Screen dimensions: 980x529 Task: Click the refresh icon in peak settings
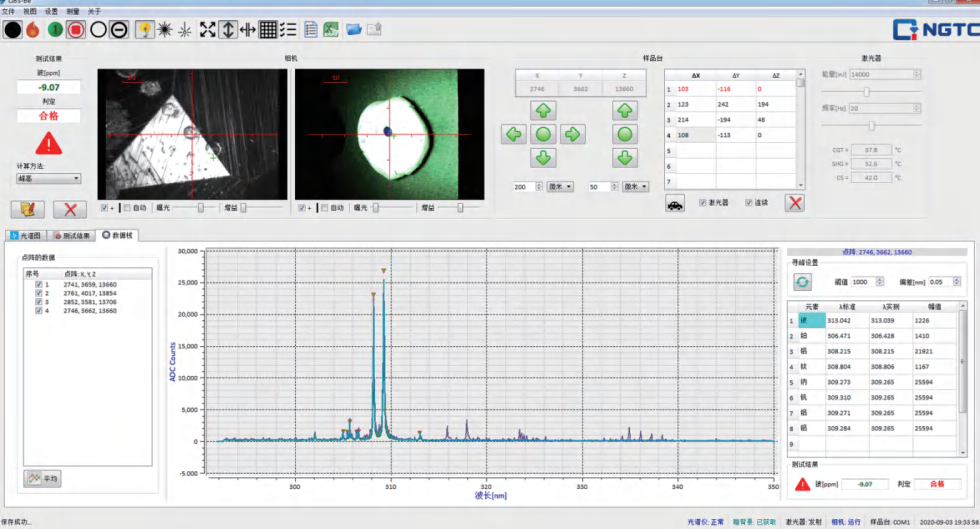coord(803,282)
